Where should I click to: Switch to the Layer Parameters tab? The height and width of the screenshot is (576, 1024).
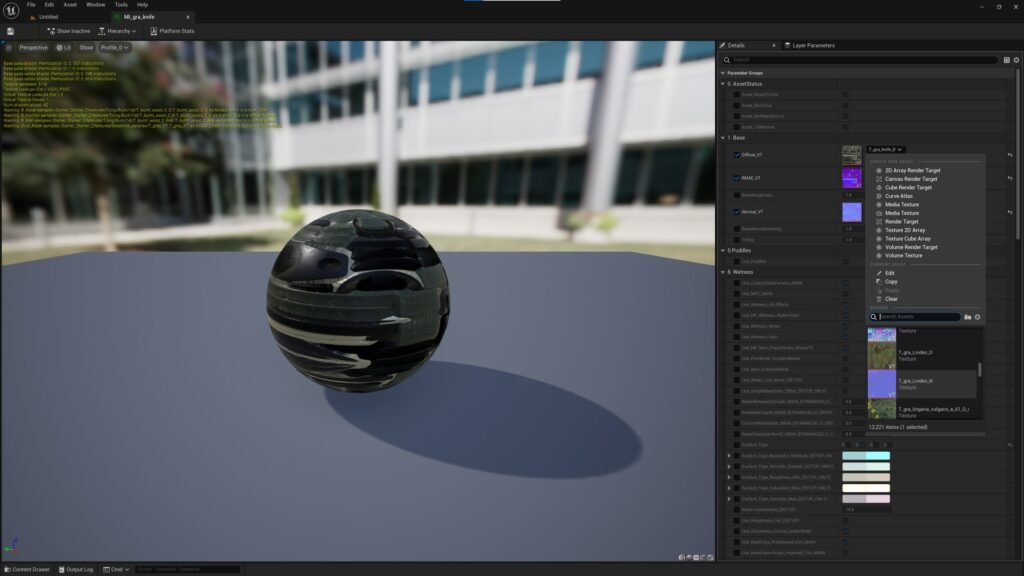810,45
